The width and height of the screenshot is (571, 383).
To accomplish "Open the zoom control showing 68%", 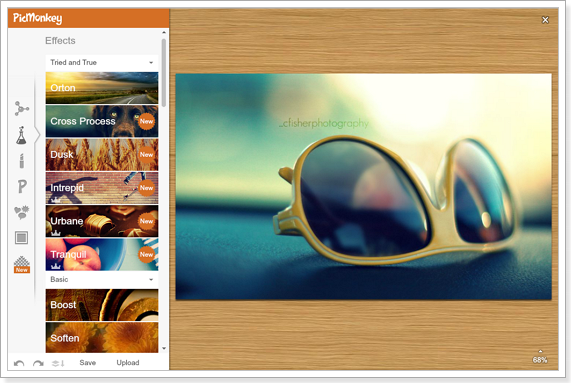I will click(x=540, y=357).
